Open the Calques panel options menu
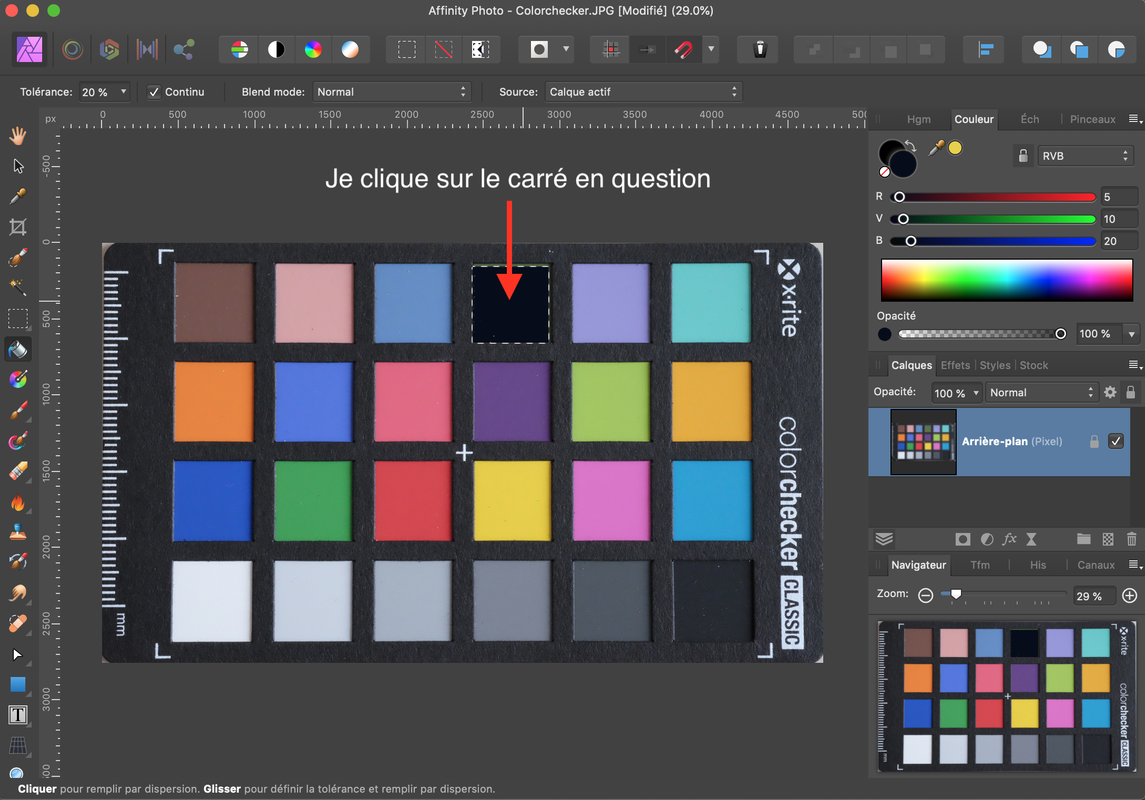1145x800 pixels. [x=1135, y=365]
